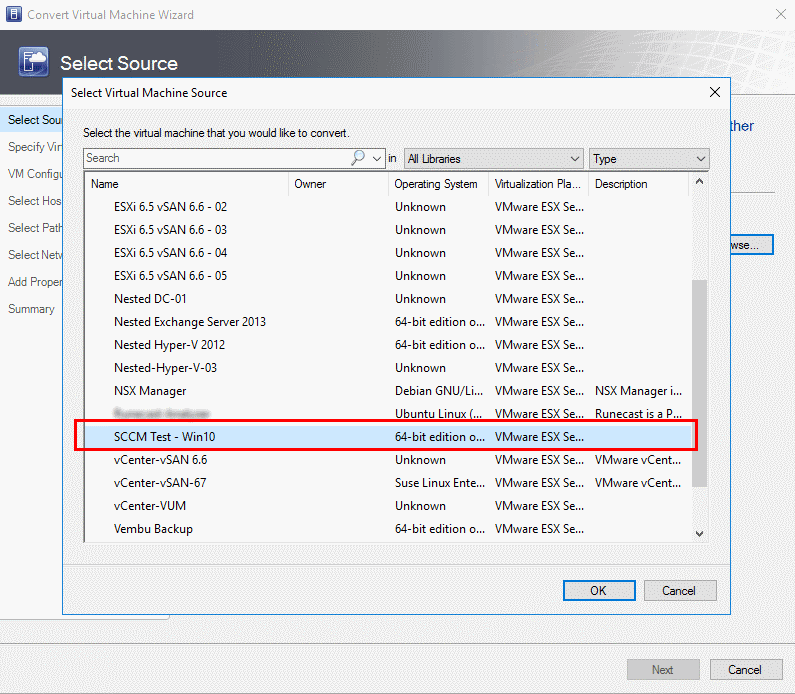
Task: Select ESXi 6.5 vSAN 6.6 - 03 row
Action: [388, 230]
